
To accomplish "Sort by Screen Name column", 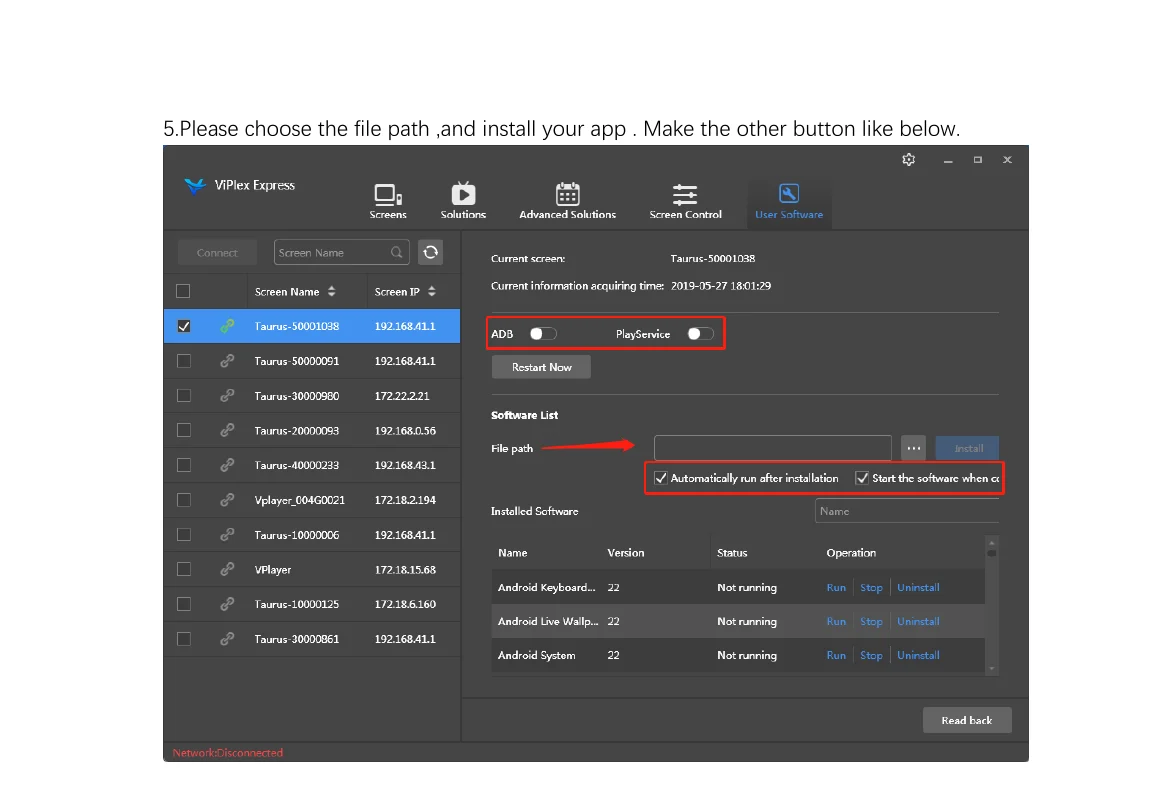I will coord(294,291).
